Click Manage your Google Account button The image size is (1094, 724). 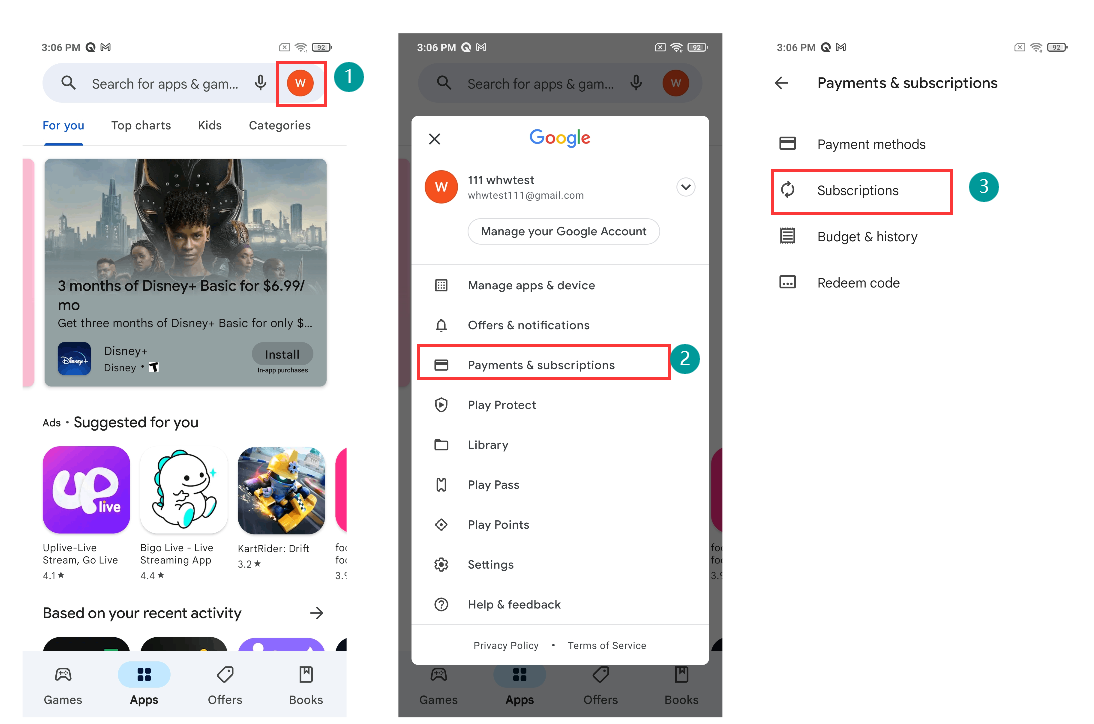point(564,231)
